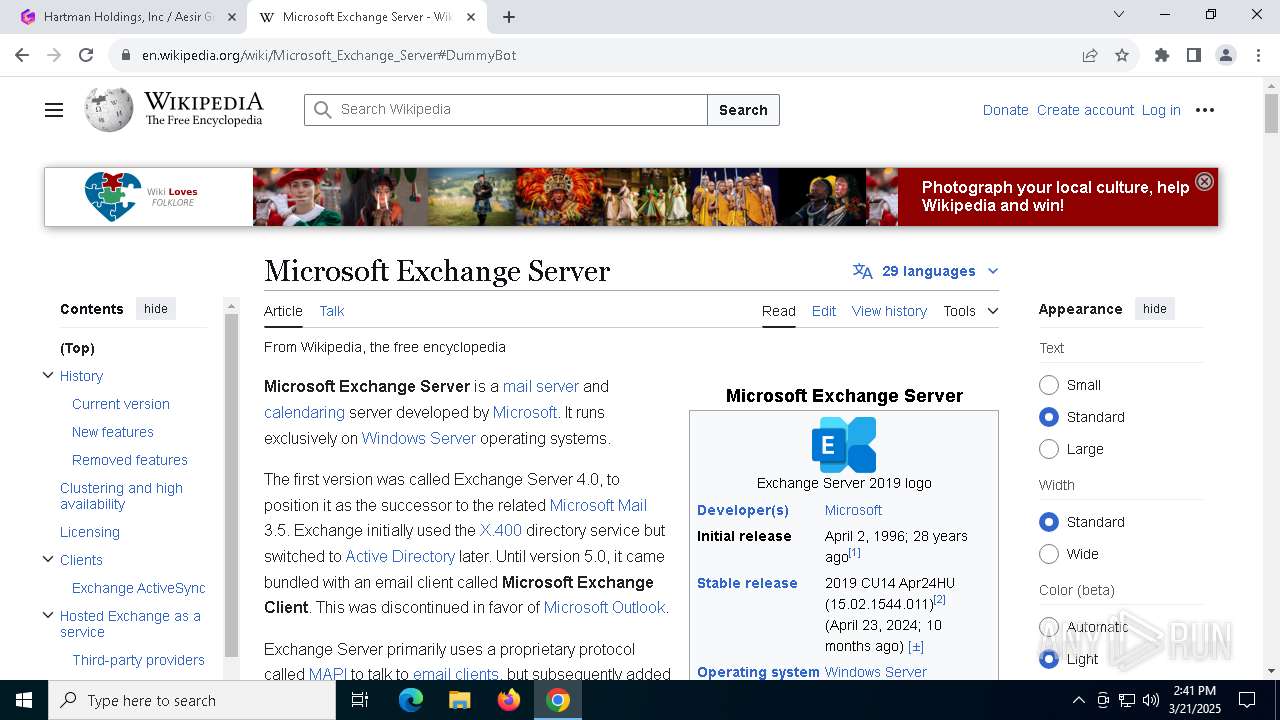Hide the Appearance panel
Viewport: 1280px width, 720px height.
click(x=1155, y=309)
